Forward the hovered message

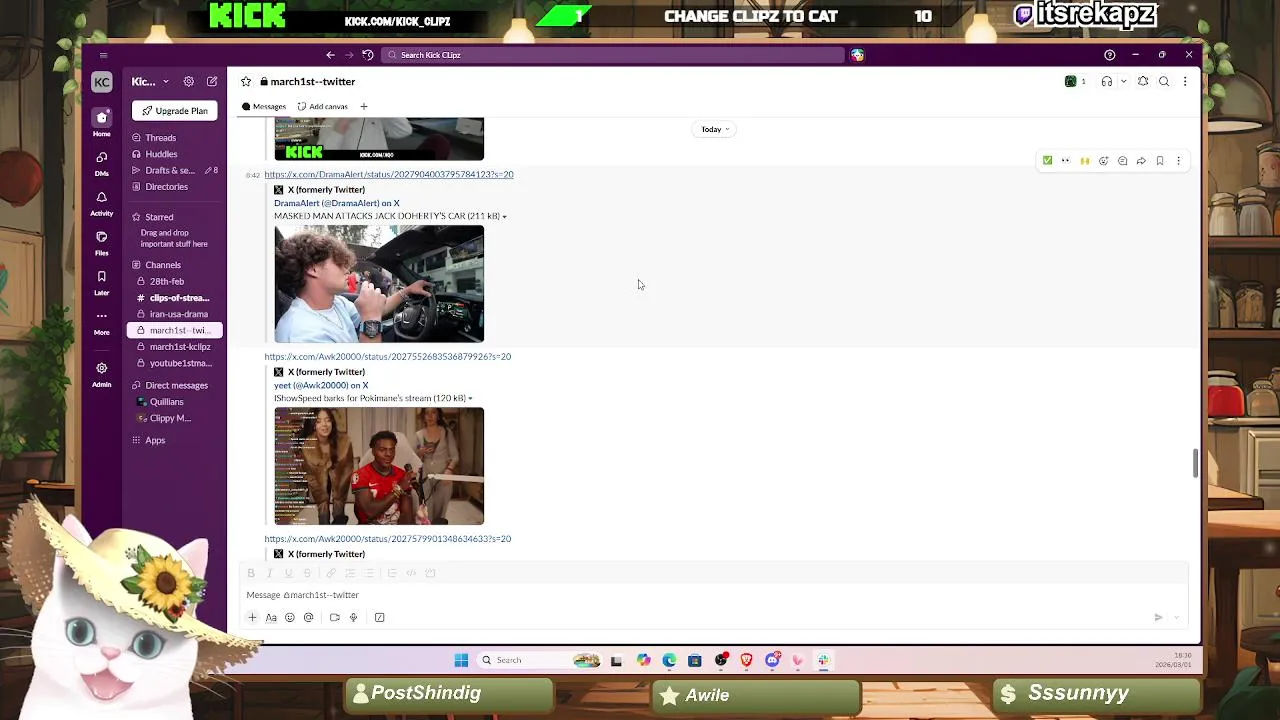pyautogui.click(x=1141, y=161)
